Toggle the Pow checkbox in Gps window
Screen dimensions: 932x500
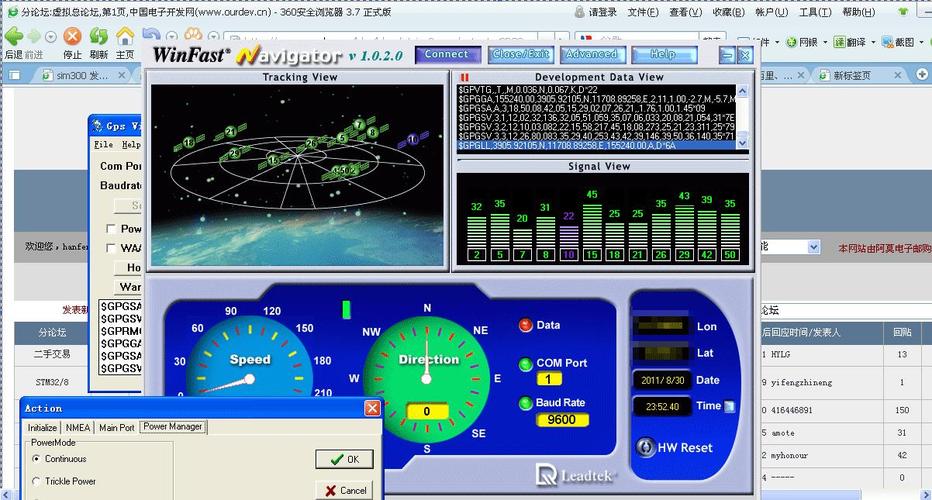(x=111, y=229)
